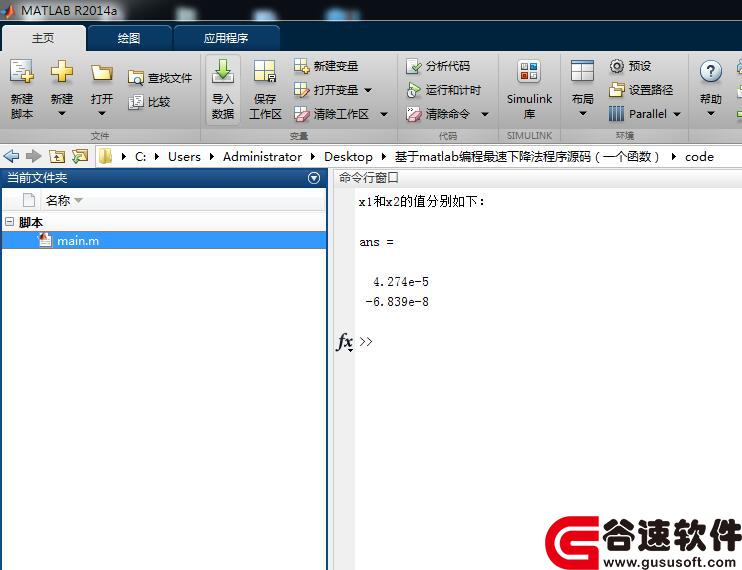742x570 pixels.
Task: Expand the Open Variable (打开变量) dropdown arrow
Action: 368,90
